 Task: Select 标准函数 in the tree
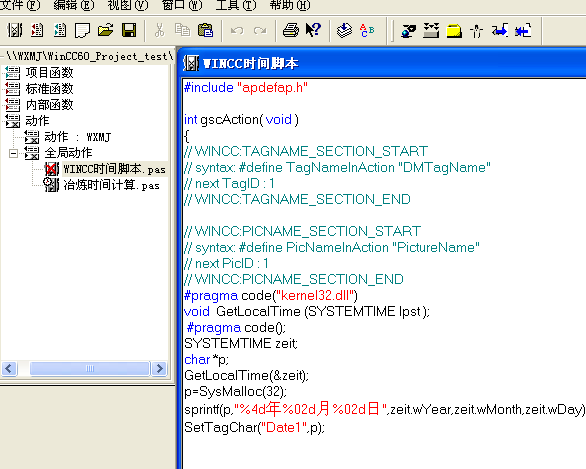pyautogui.click(x=49, y=89)
